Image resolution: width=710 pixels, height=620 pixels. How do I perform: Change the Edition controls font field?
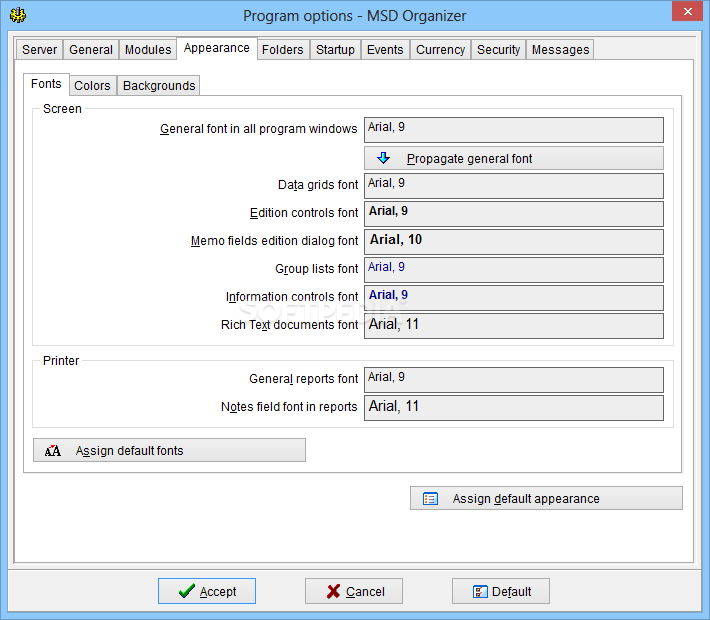(x=514, y=214)
